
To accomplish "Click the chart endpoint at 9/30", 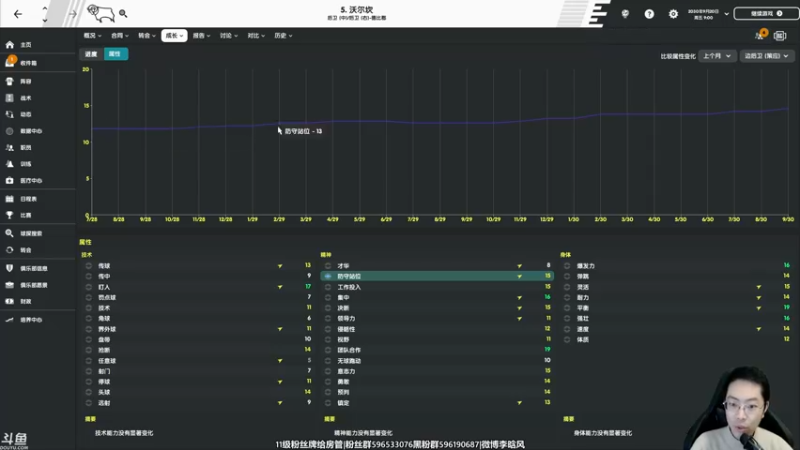I will 788,108.
